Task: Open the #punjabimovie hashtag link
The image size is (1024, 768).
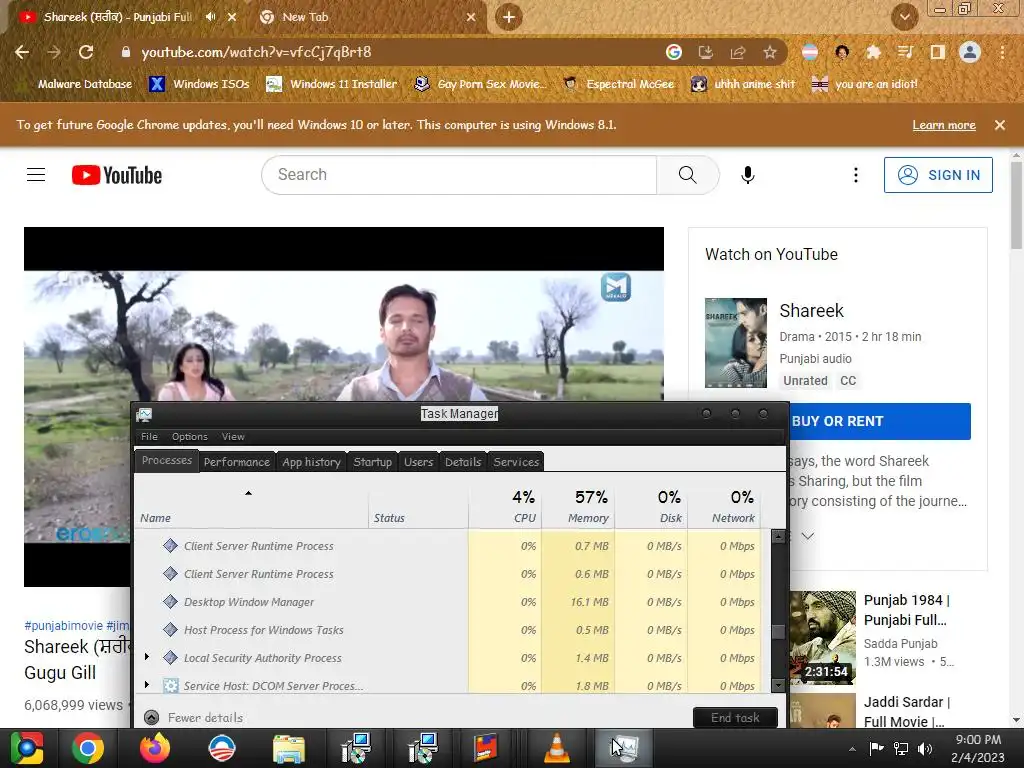Action: click(63, 626)
